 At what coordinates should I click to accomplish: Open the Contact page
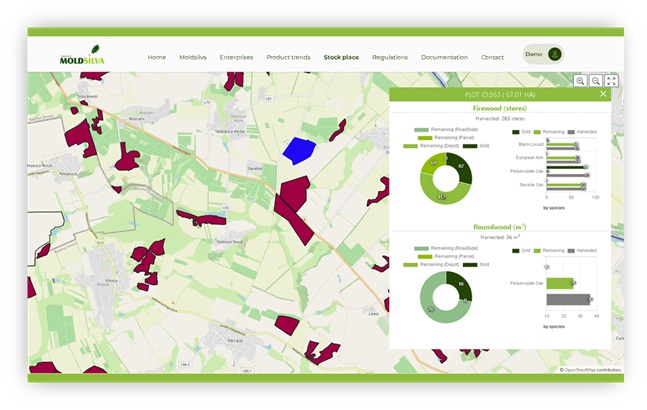[x=492, y=57]
